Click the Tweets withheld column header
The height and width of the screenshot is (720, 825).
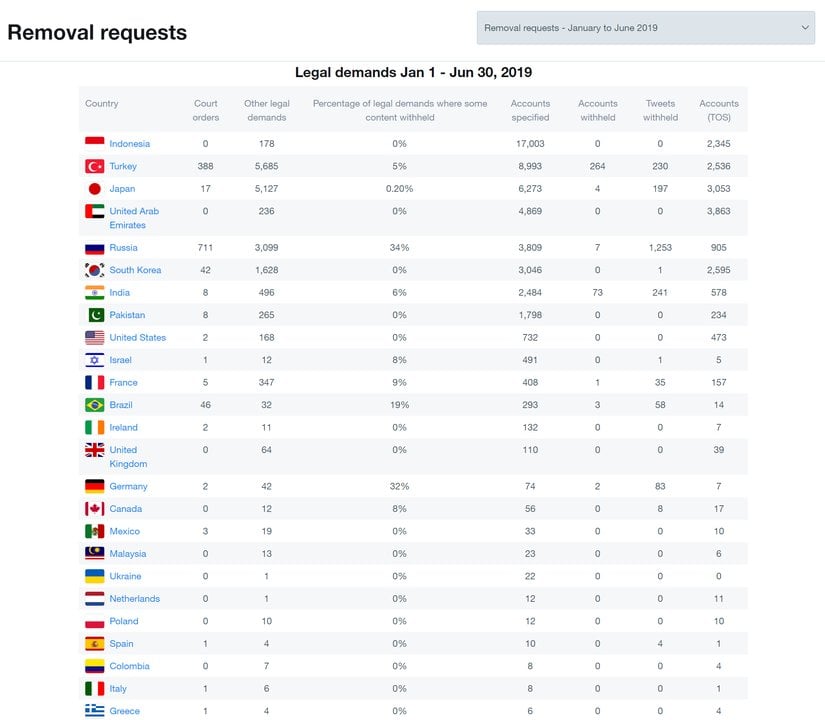click(660, 110)
